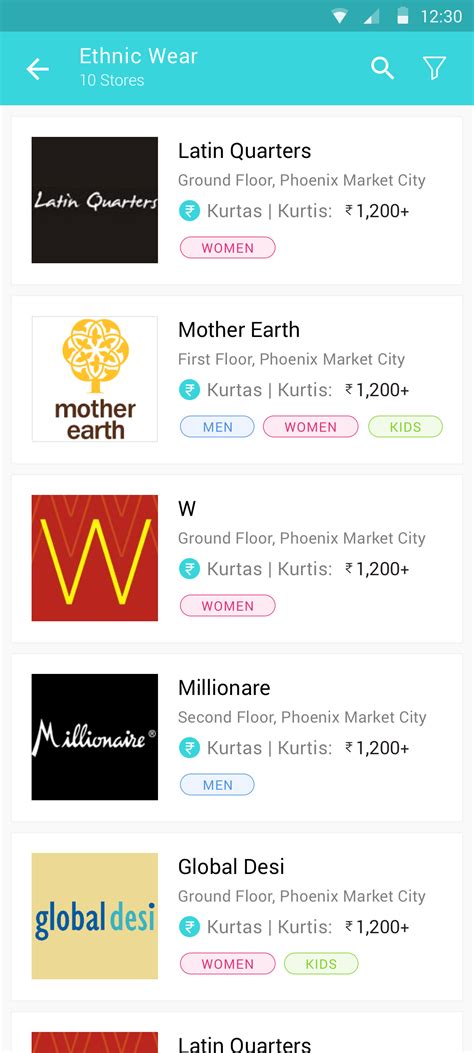Open the Latin Quarters logo thumbnail
The image size is (474, 1053).
pyautogui.click(x=95, y=200)
